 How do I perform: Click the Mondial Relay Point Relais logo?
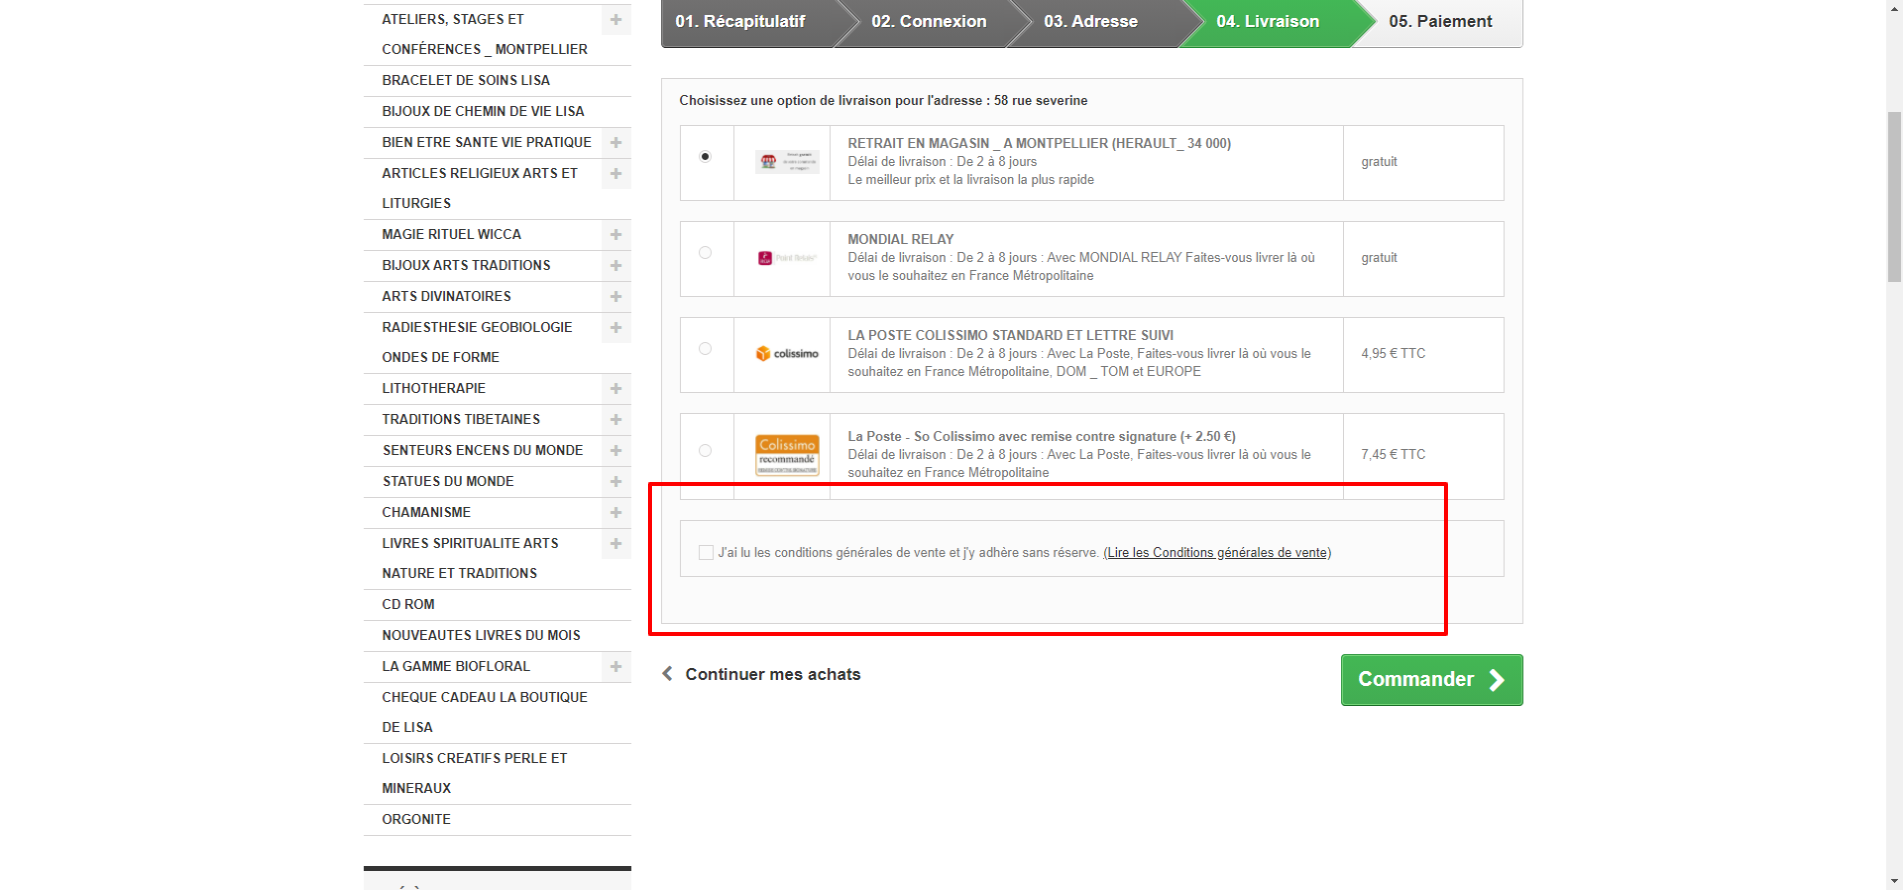(x=787, y=258)
